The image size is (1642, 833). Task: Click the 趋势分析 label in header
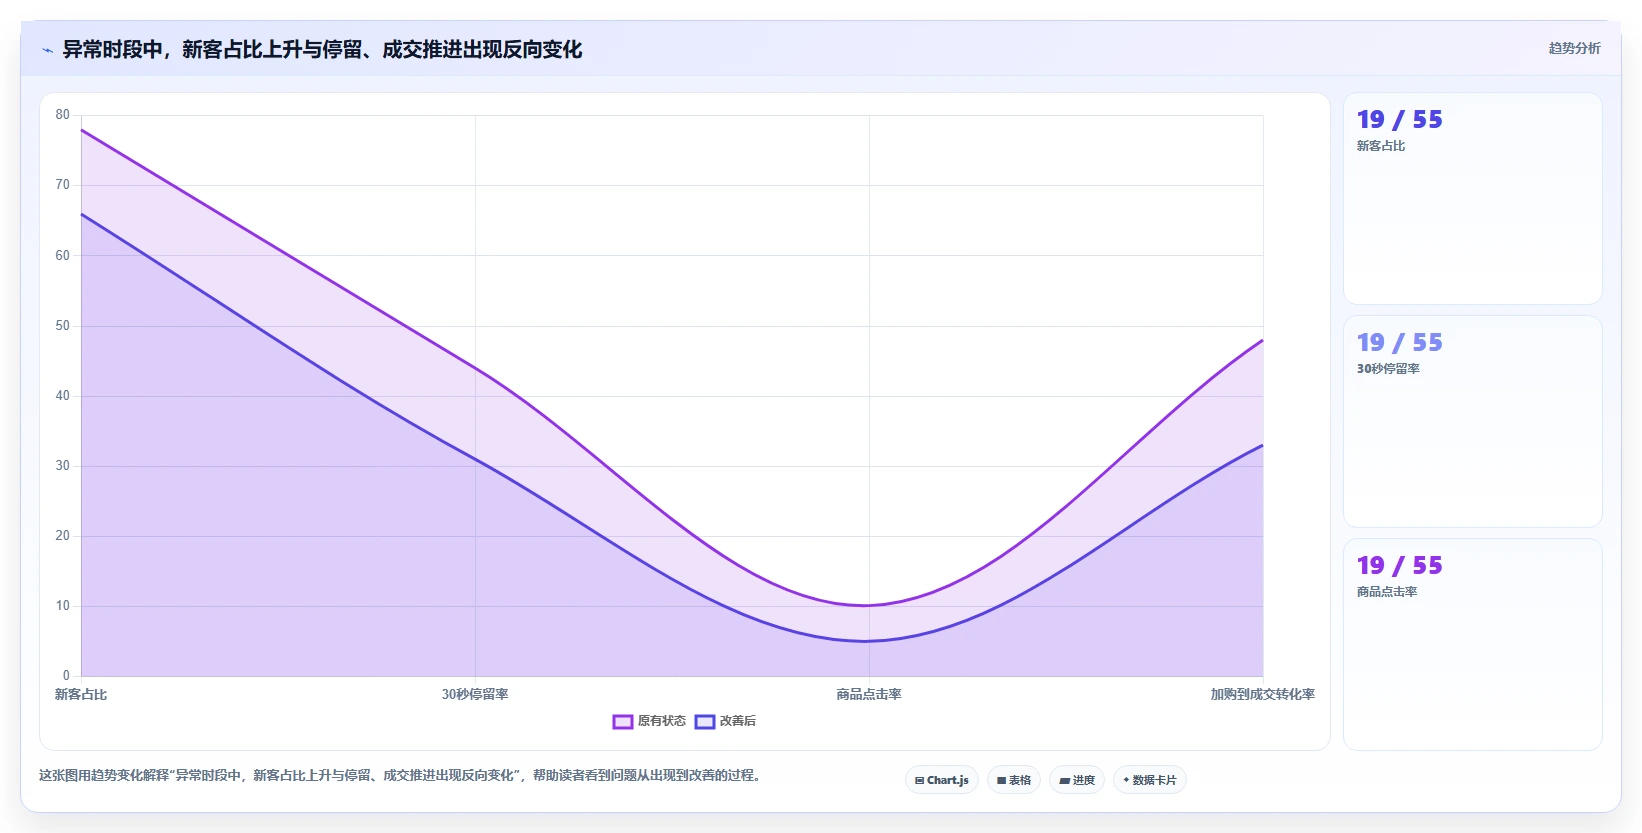[1574, 48]
